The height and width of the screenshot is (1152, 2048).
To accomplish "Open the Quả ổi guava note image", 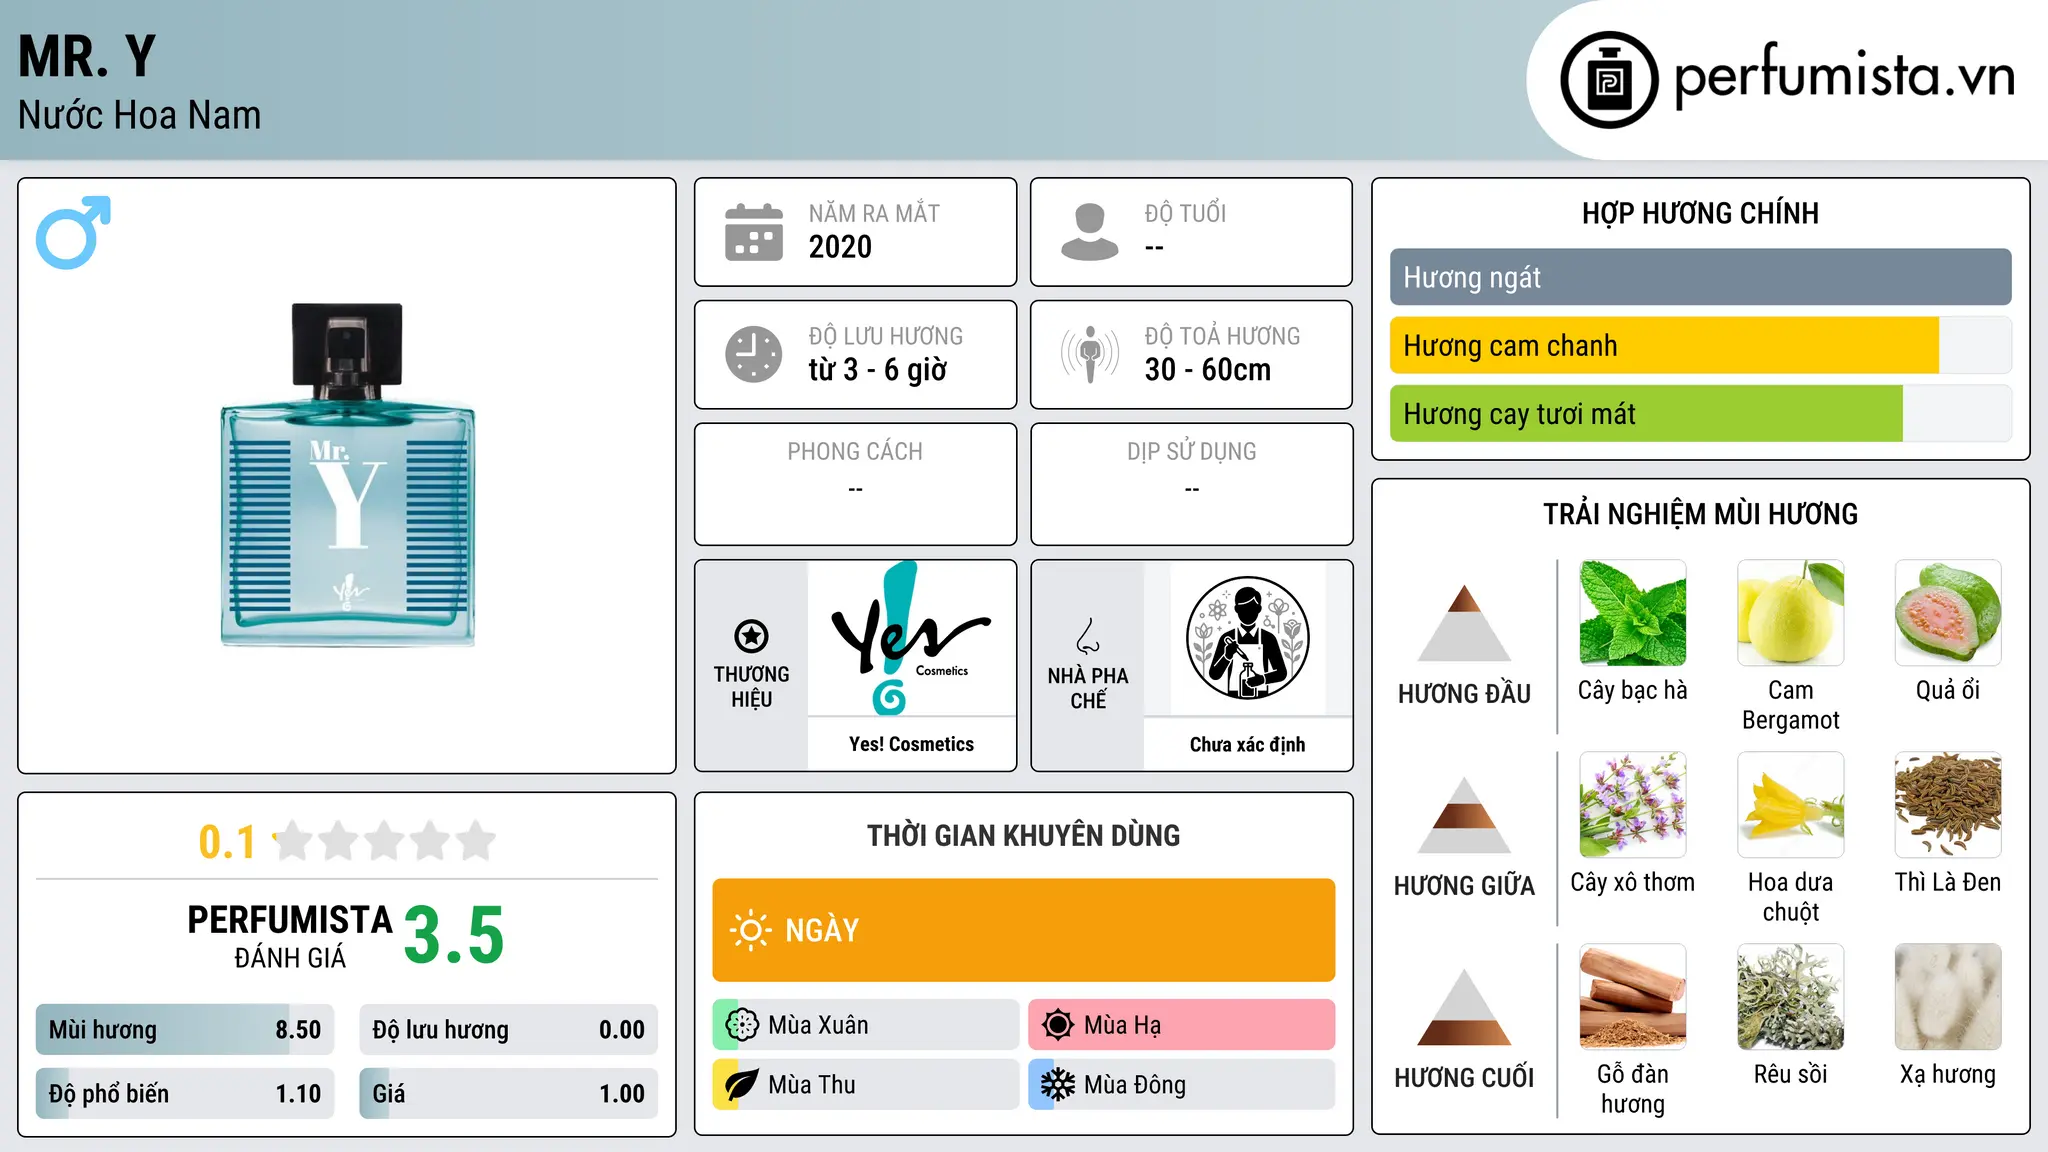I will 1948,613.
